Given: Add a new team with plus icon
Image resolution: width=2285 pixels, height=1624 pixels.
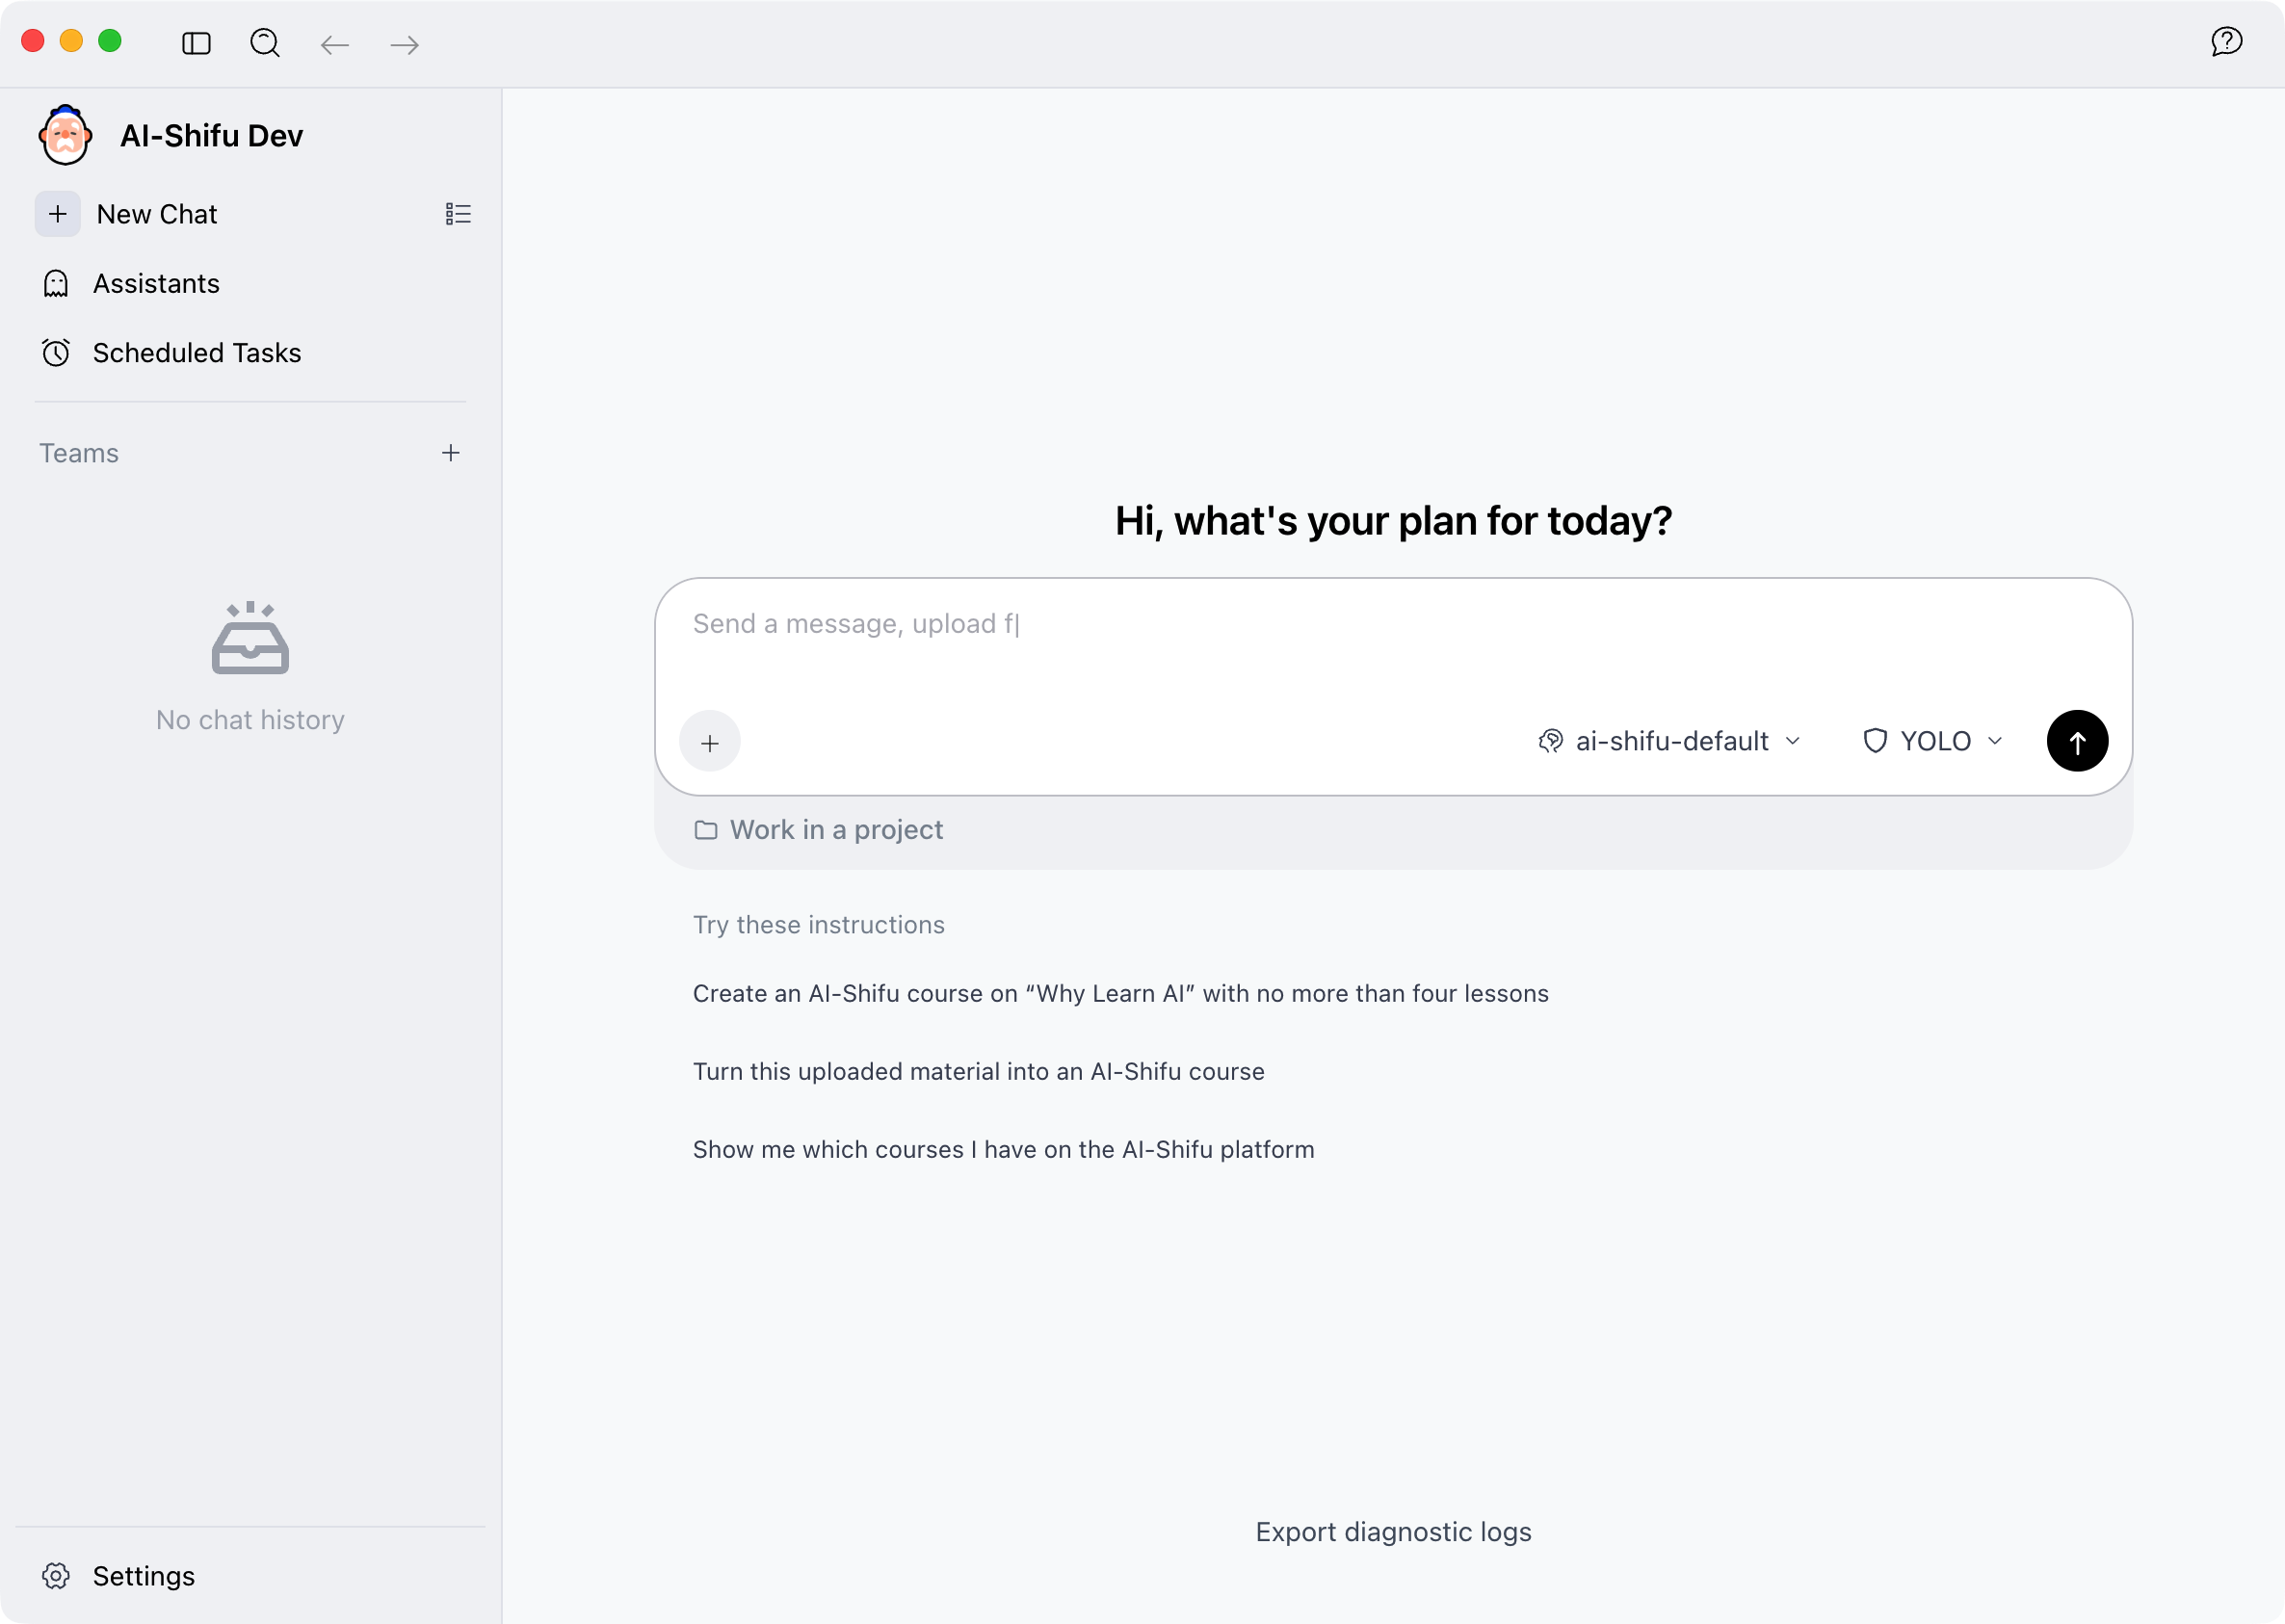Looking at the screenshot, I should pos(451,453).
